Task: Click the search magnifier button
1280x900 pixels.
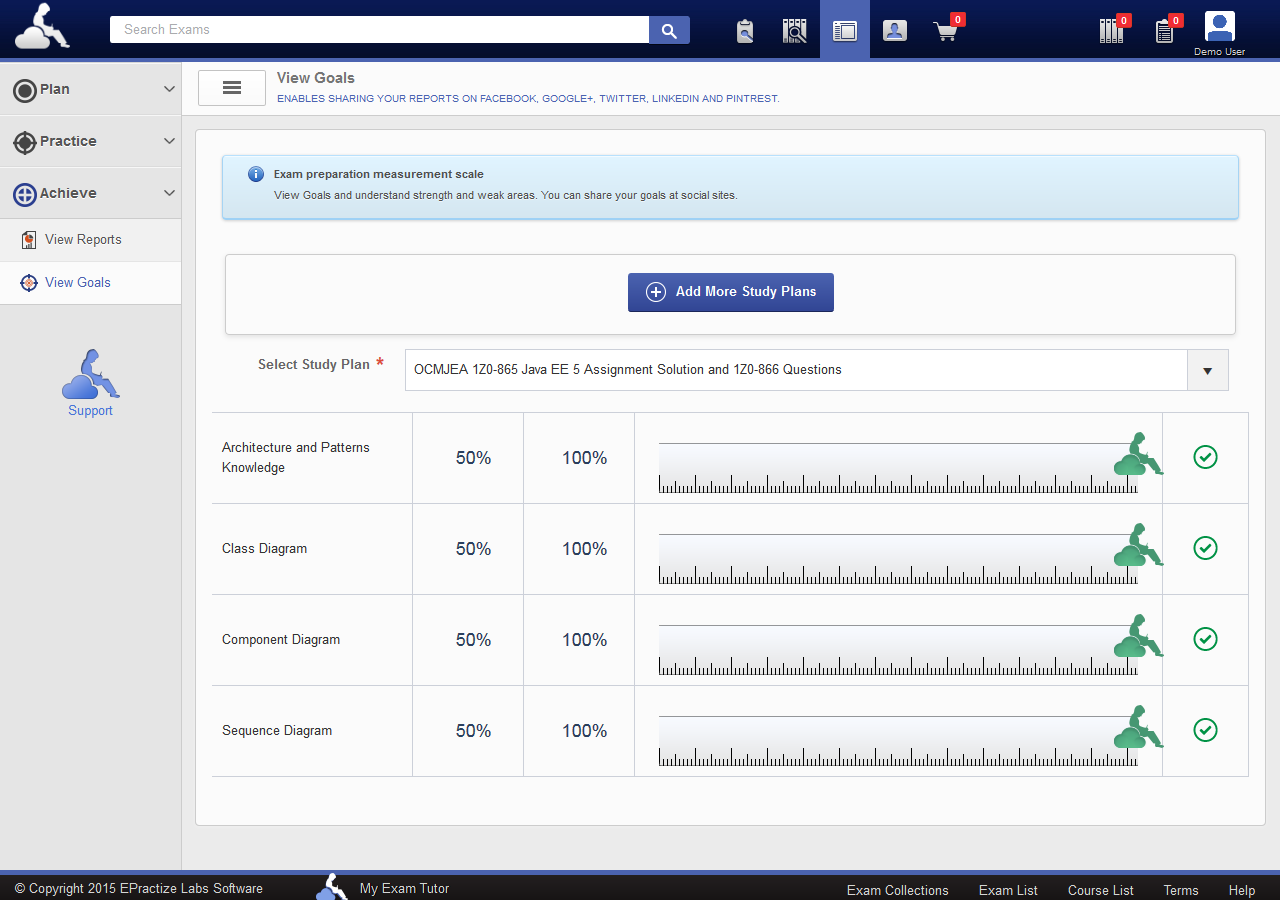Action: pos(669,30)
